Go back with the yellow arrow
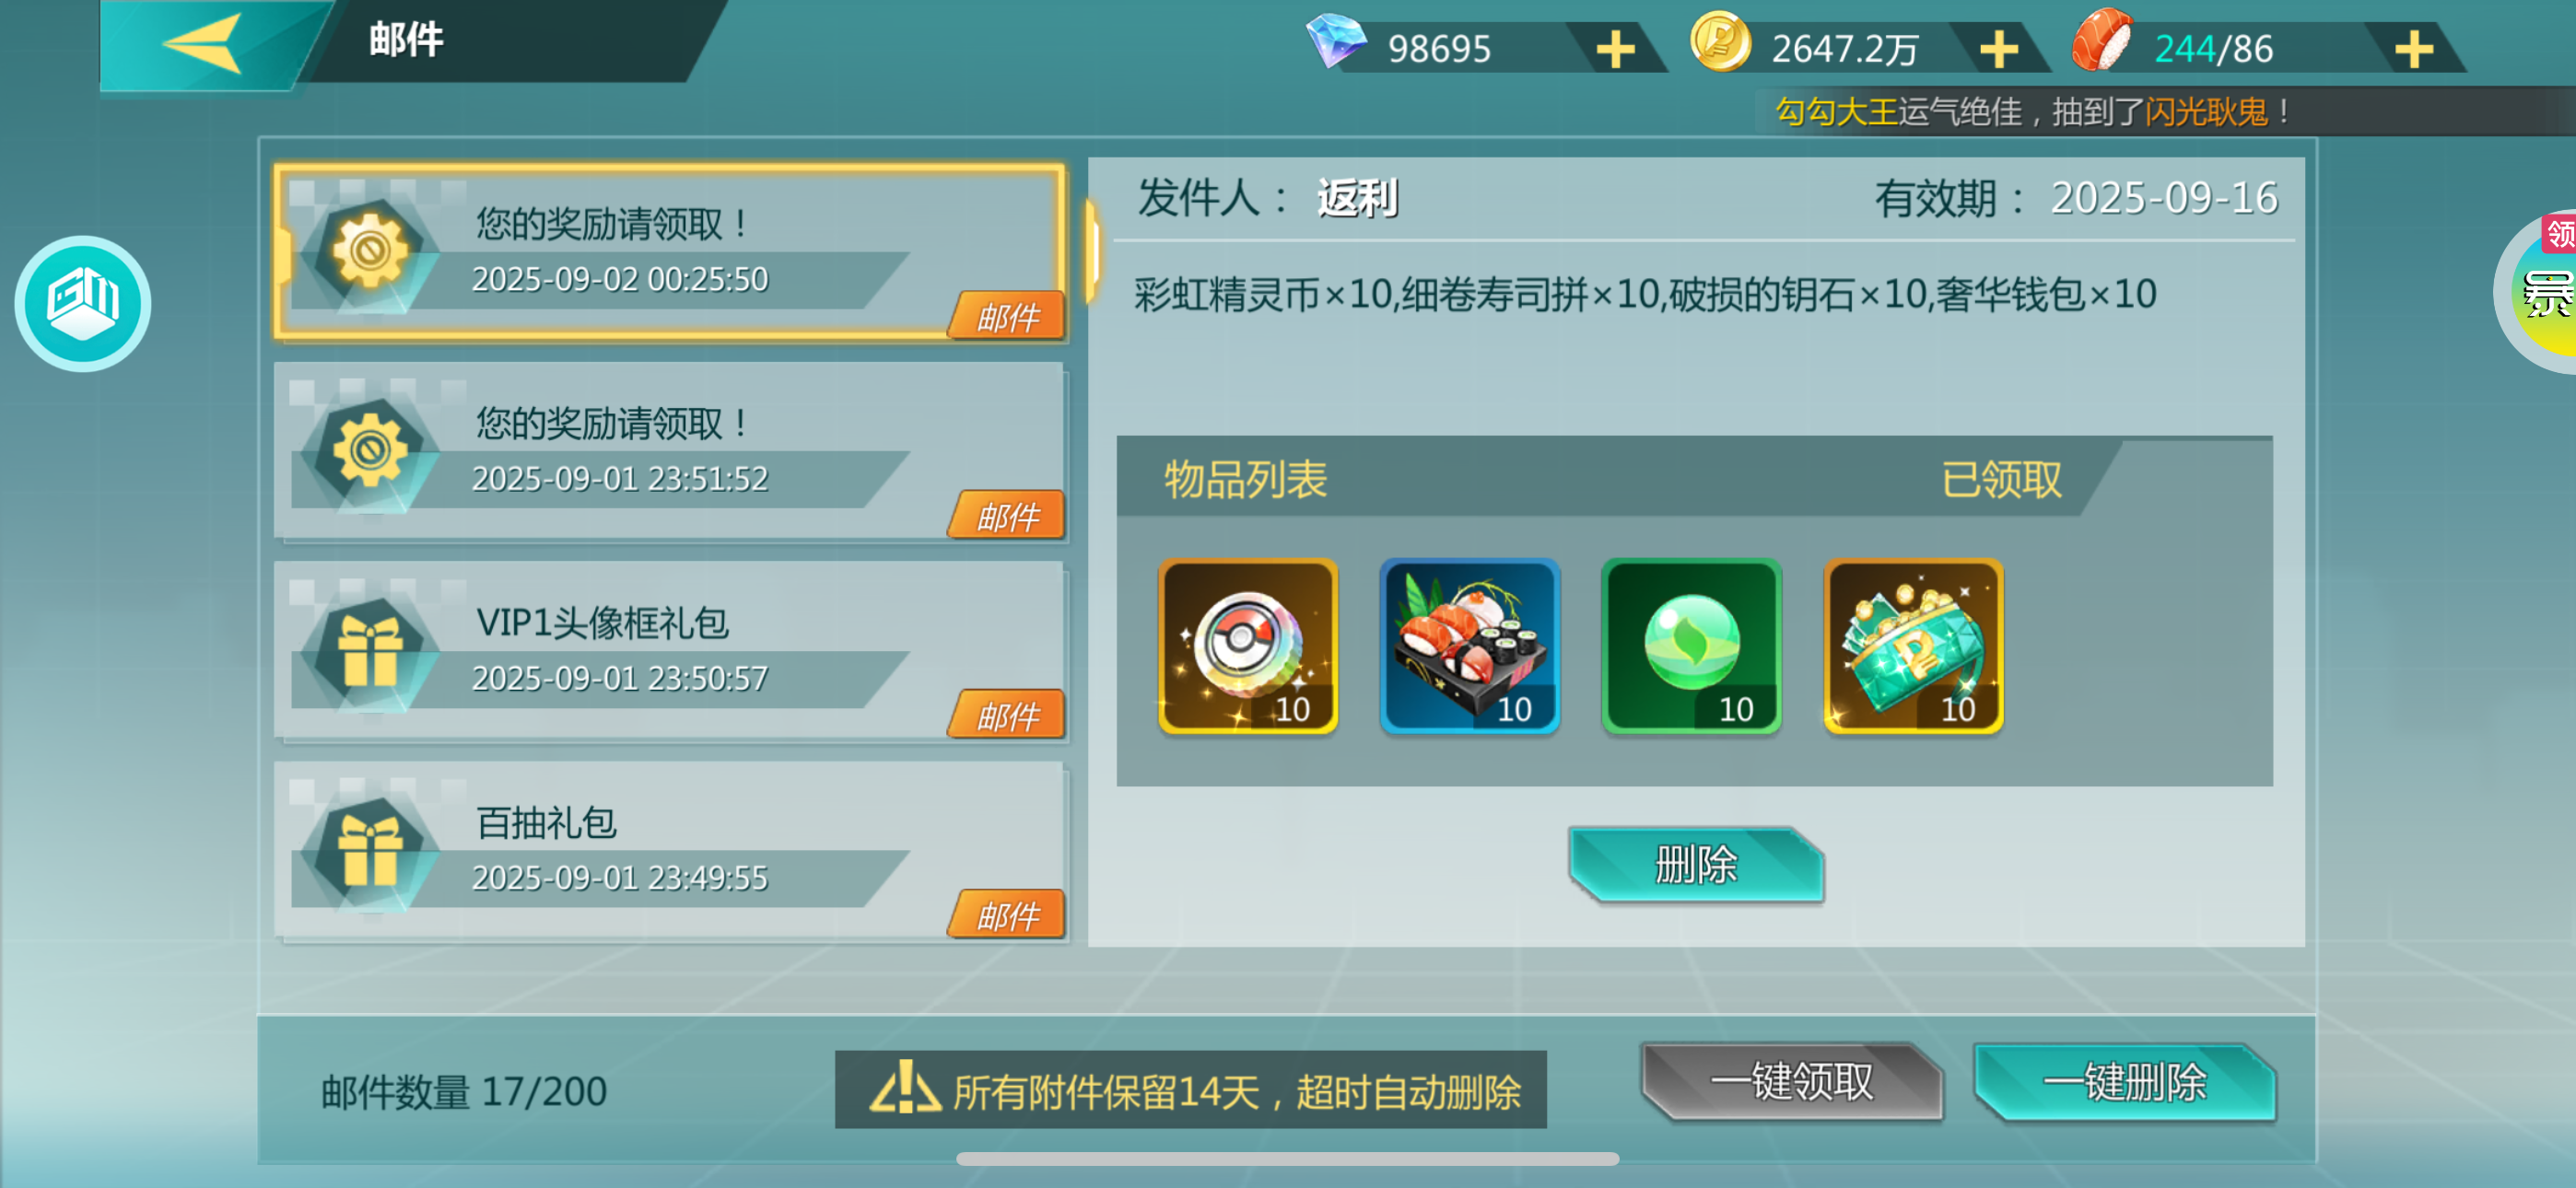 click(204, 44)
